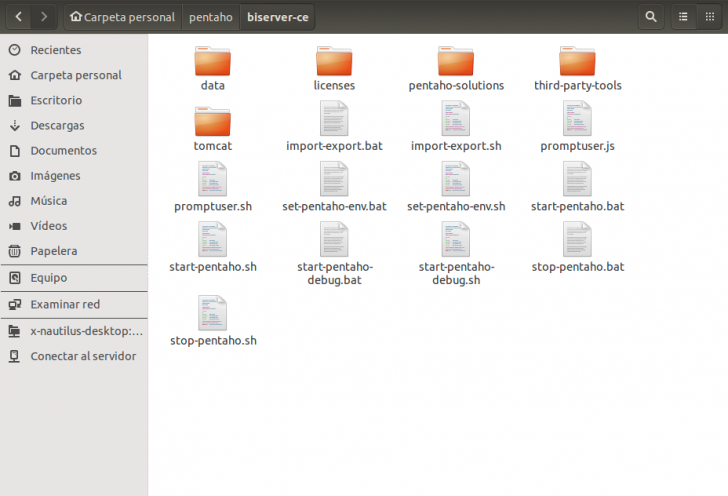Select the start-pentaho.sh file icon
Viewport: 728px width, 496px height.
click(213, 240)
